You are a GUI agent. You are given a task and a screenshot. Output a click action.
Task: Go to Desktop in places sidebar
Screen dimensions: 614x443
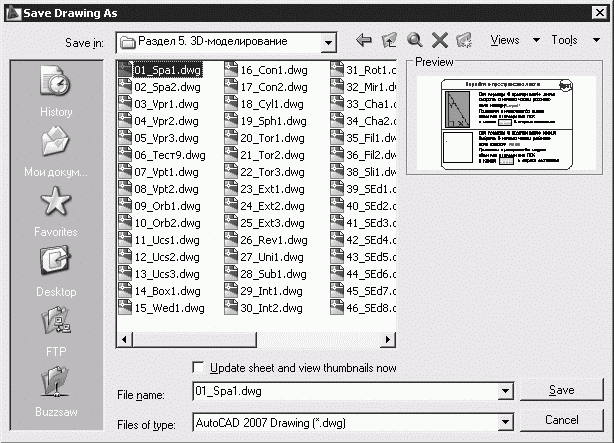point(56,271)
